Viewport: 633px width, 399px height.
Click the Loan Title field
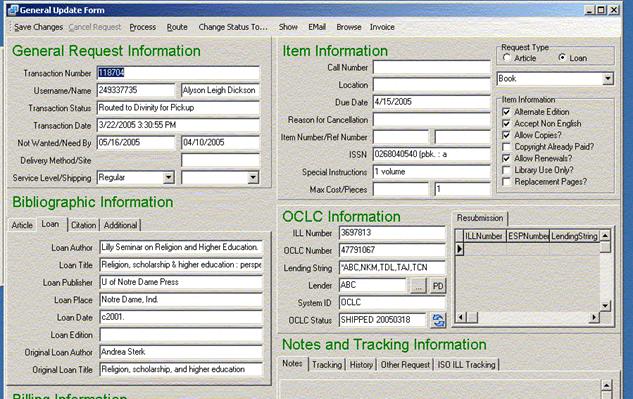click(181, 265)
